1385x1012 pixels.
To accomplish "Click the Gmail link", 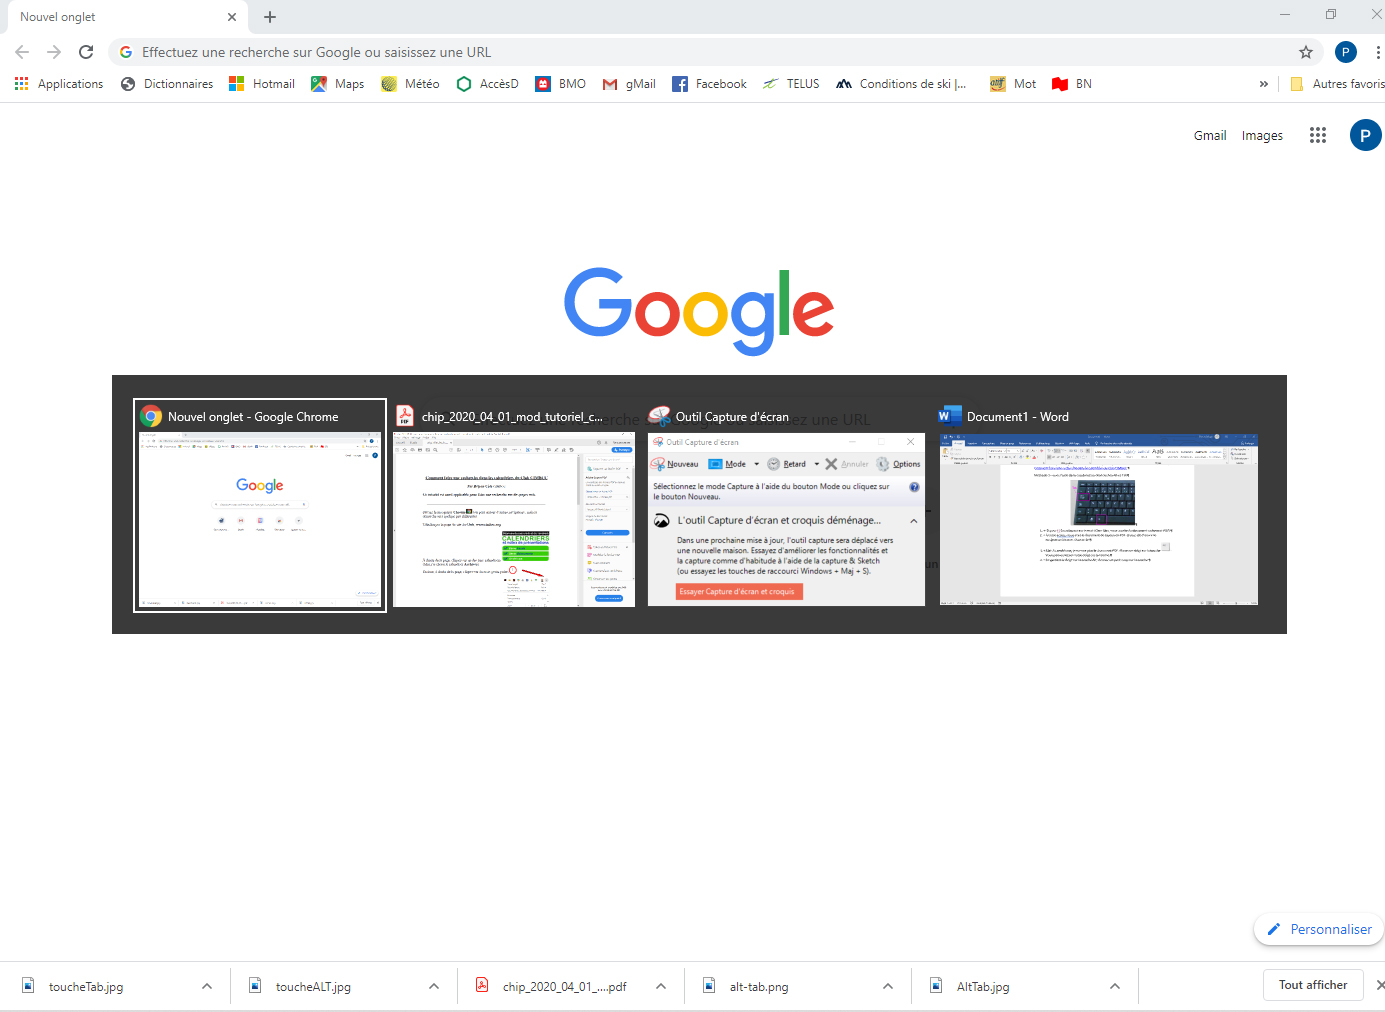I will pos(1209,135).
